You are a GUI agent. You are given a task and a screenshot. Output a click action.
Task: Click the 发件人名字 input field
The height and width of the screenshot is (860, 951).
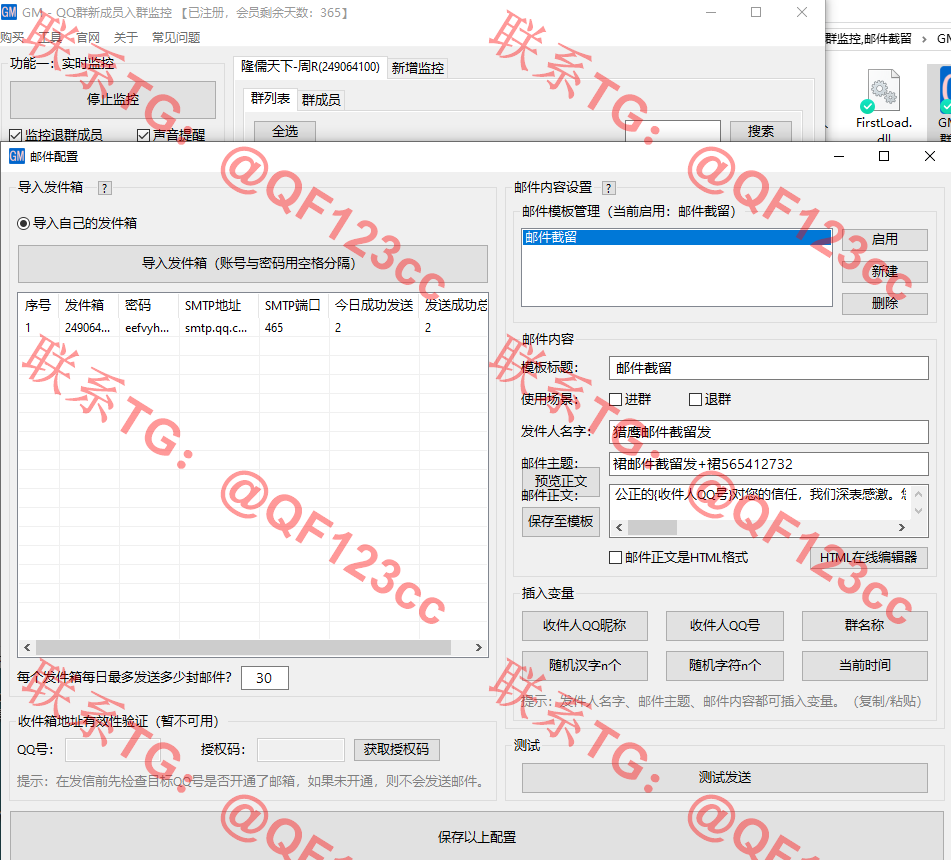click(768, 432)
